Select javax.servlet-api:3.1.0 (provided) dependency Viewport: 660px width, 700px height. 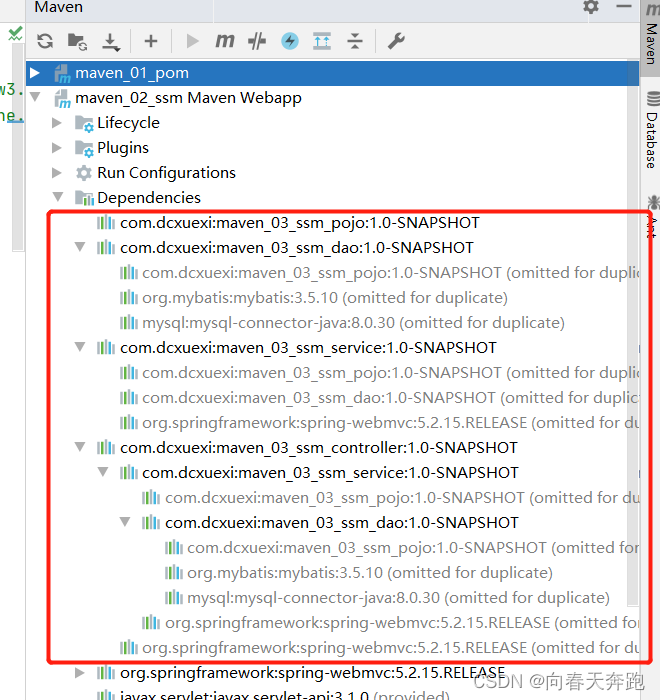click(x=284, y=696)
